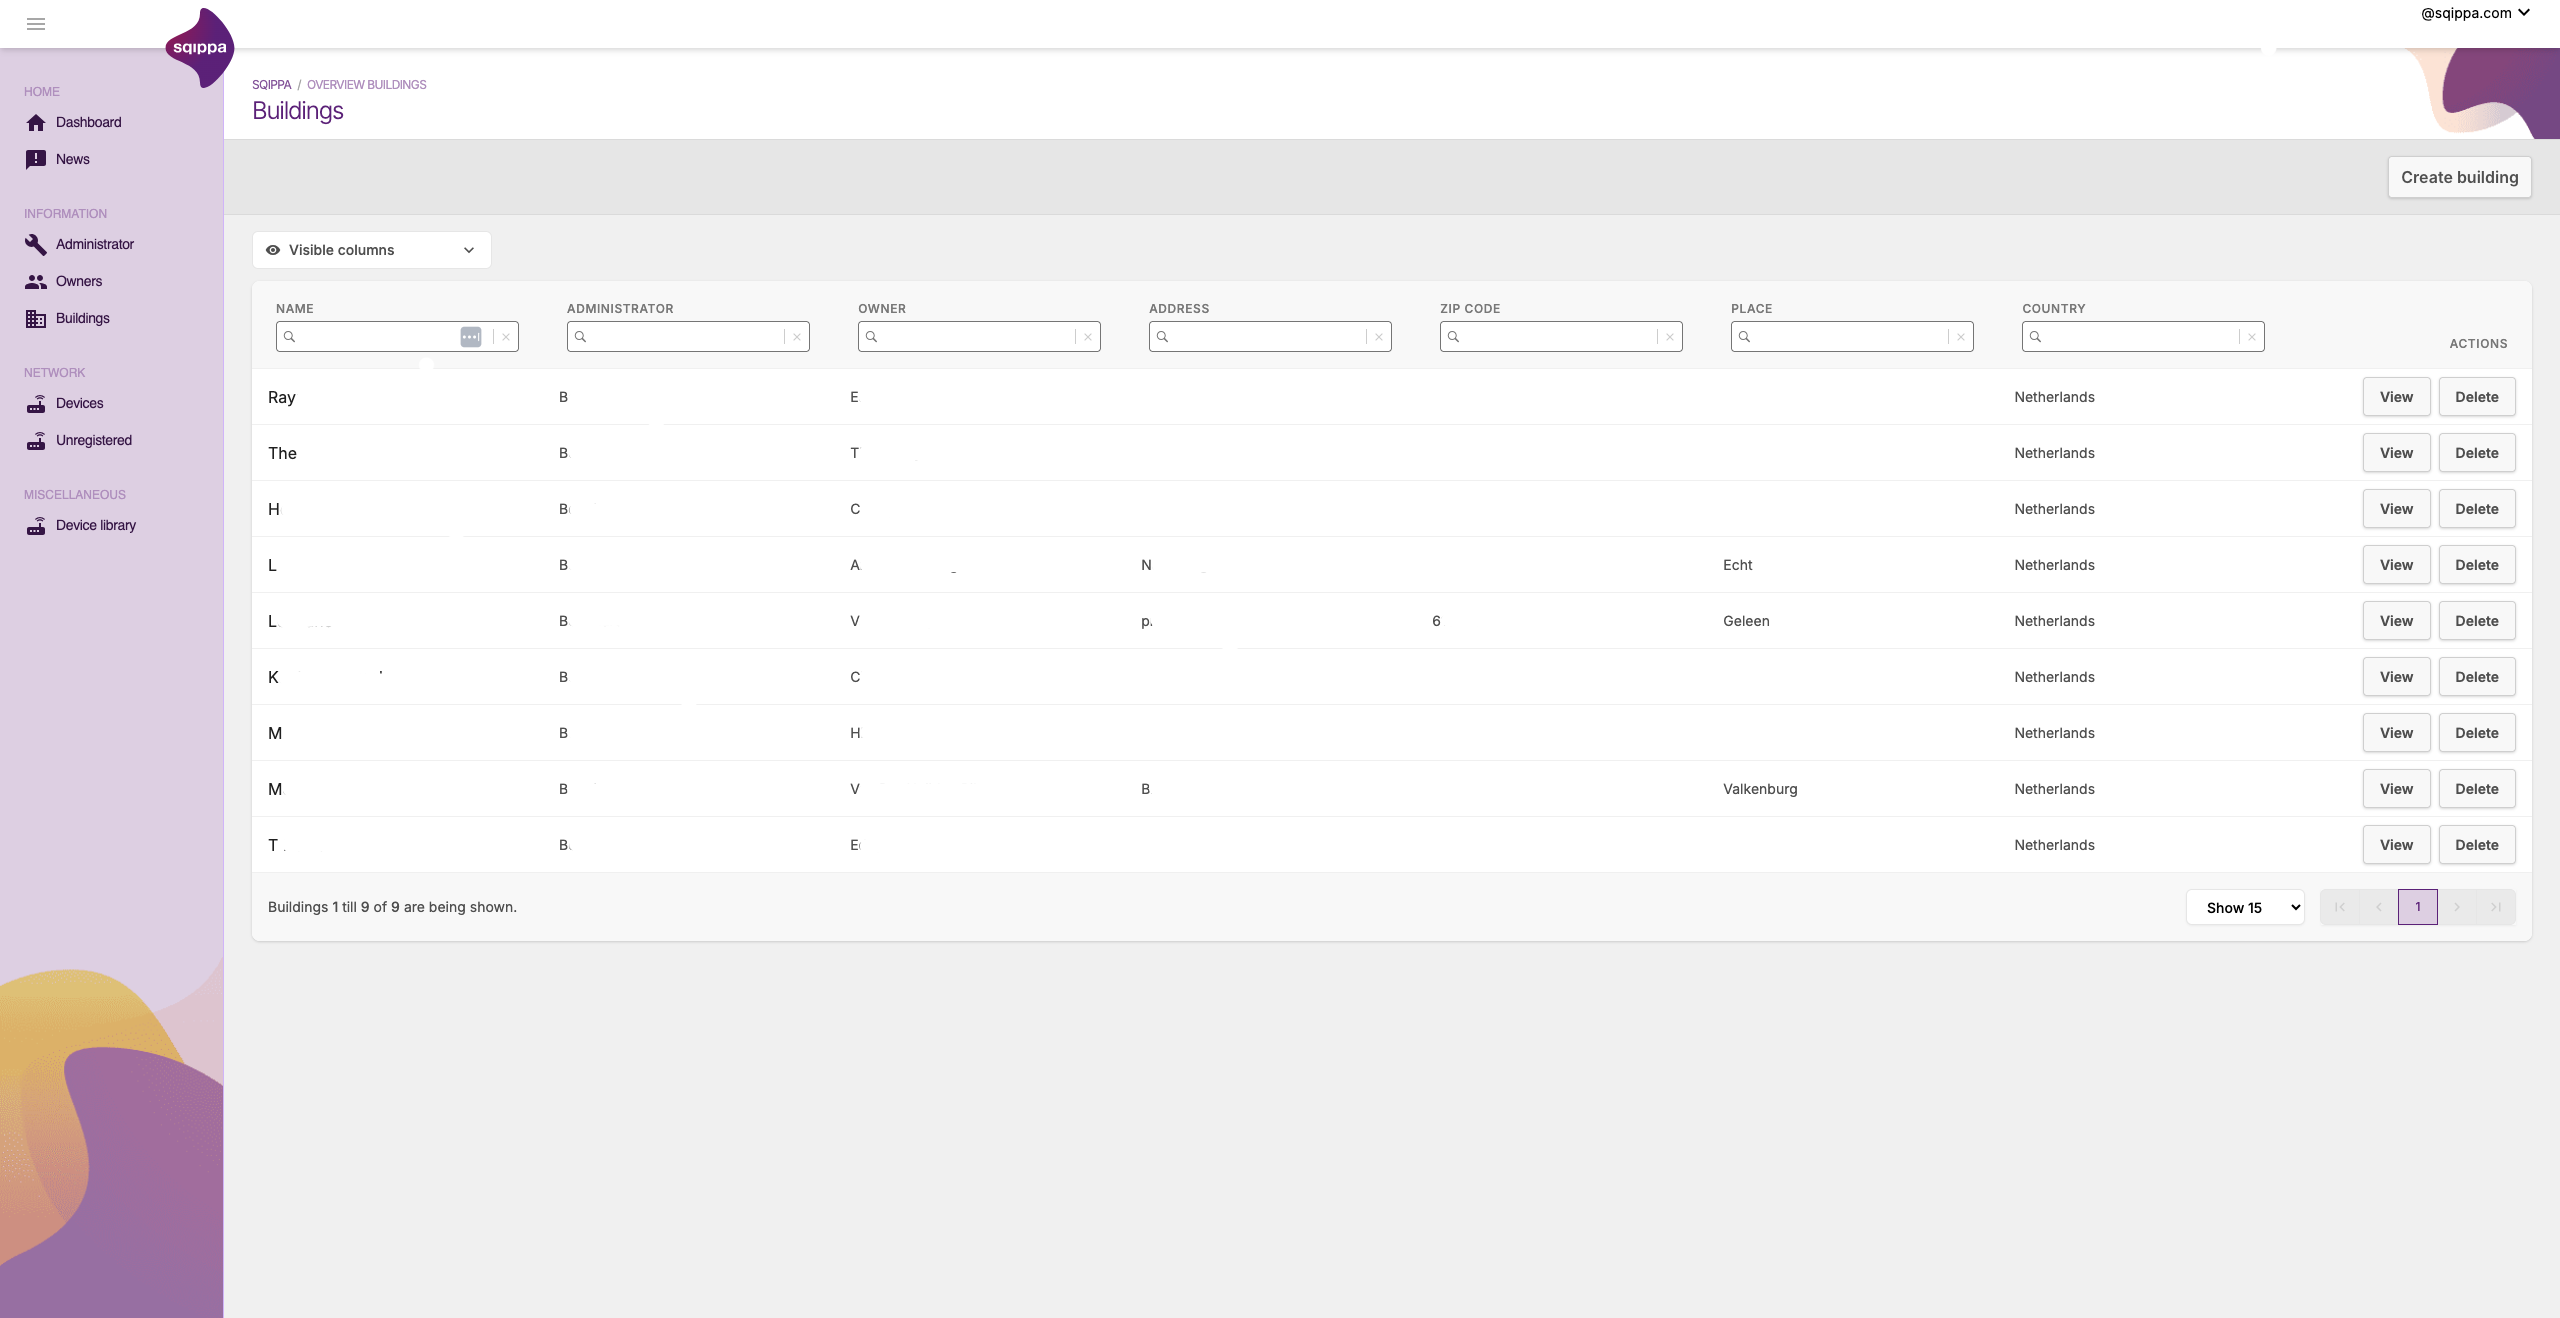This screenshot has width=2560, height=1318.
Task: Open Buildings in the sidebar
Action: tap(82, 319)
